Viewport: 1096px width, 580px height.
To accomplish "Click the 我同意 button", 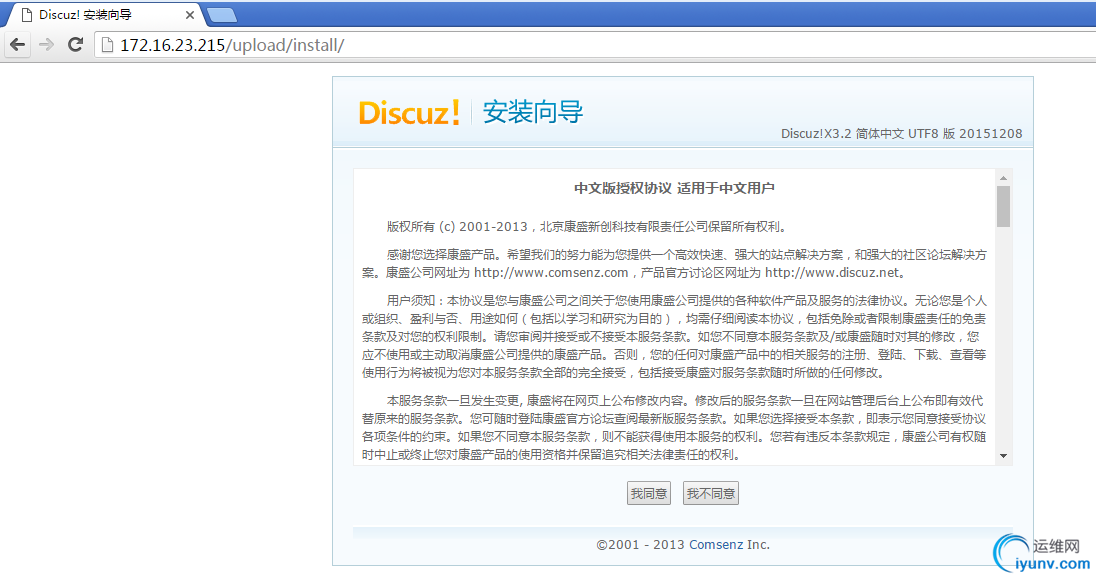I will pyautogui.click(x=649, y=493).
